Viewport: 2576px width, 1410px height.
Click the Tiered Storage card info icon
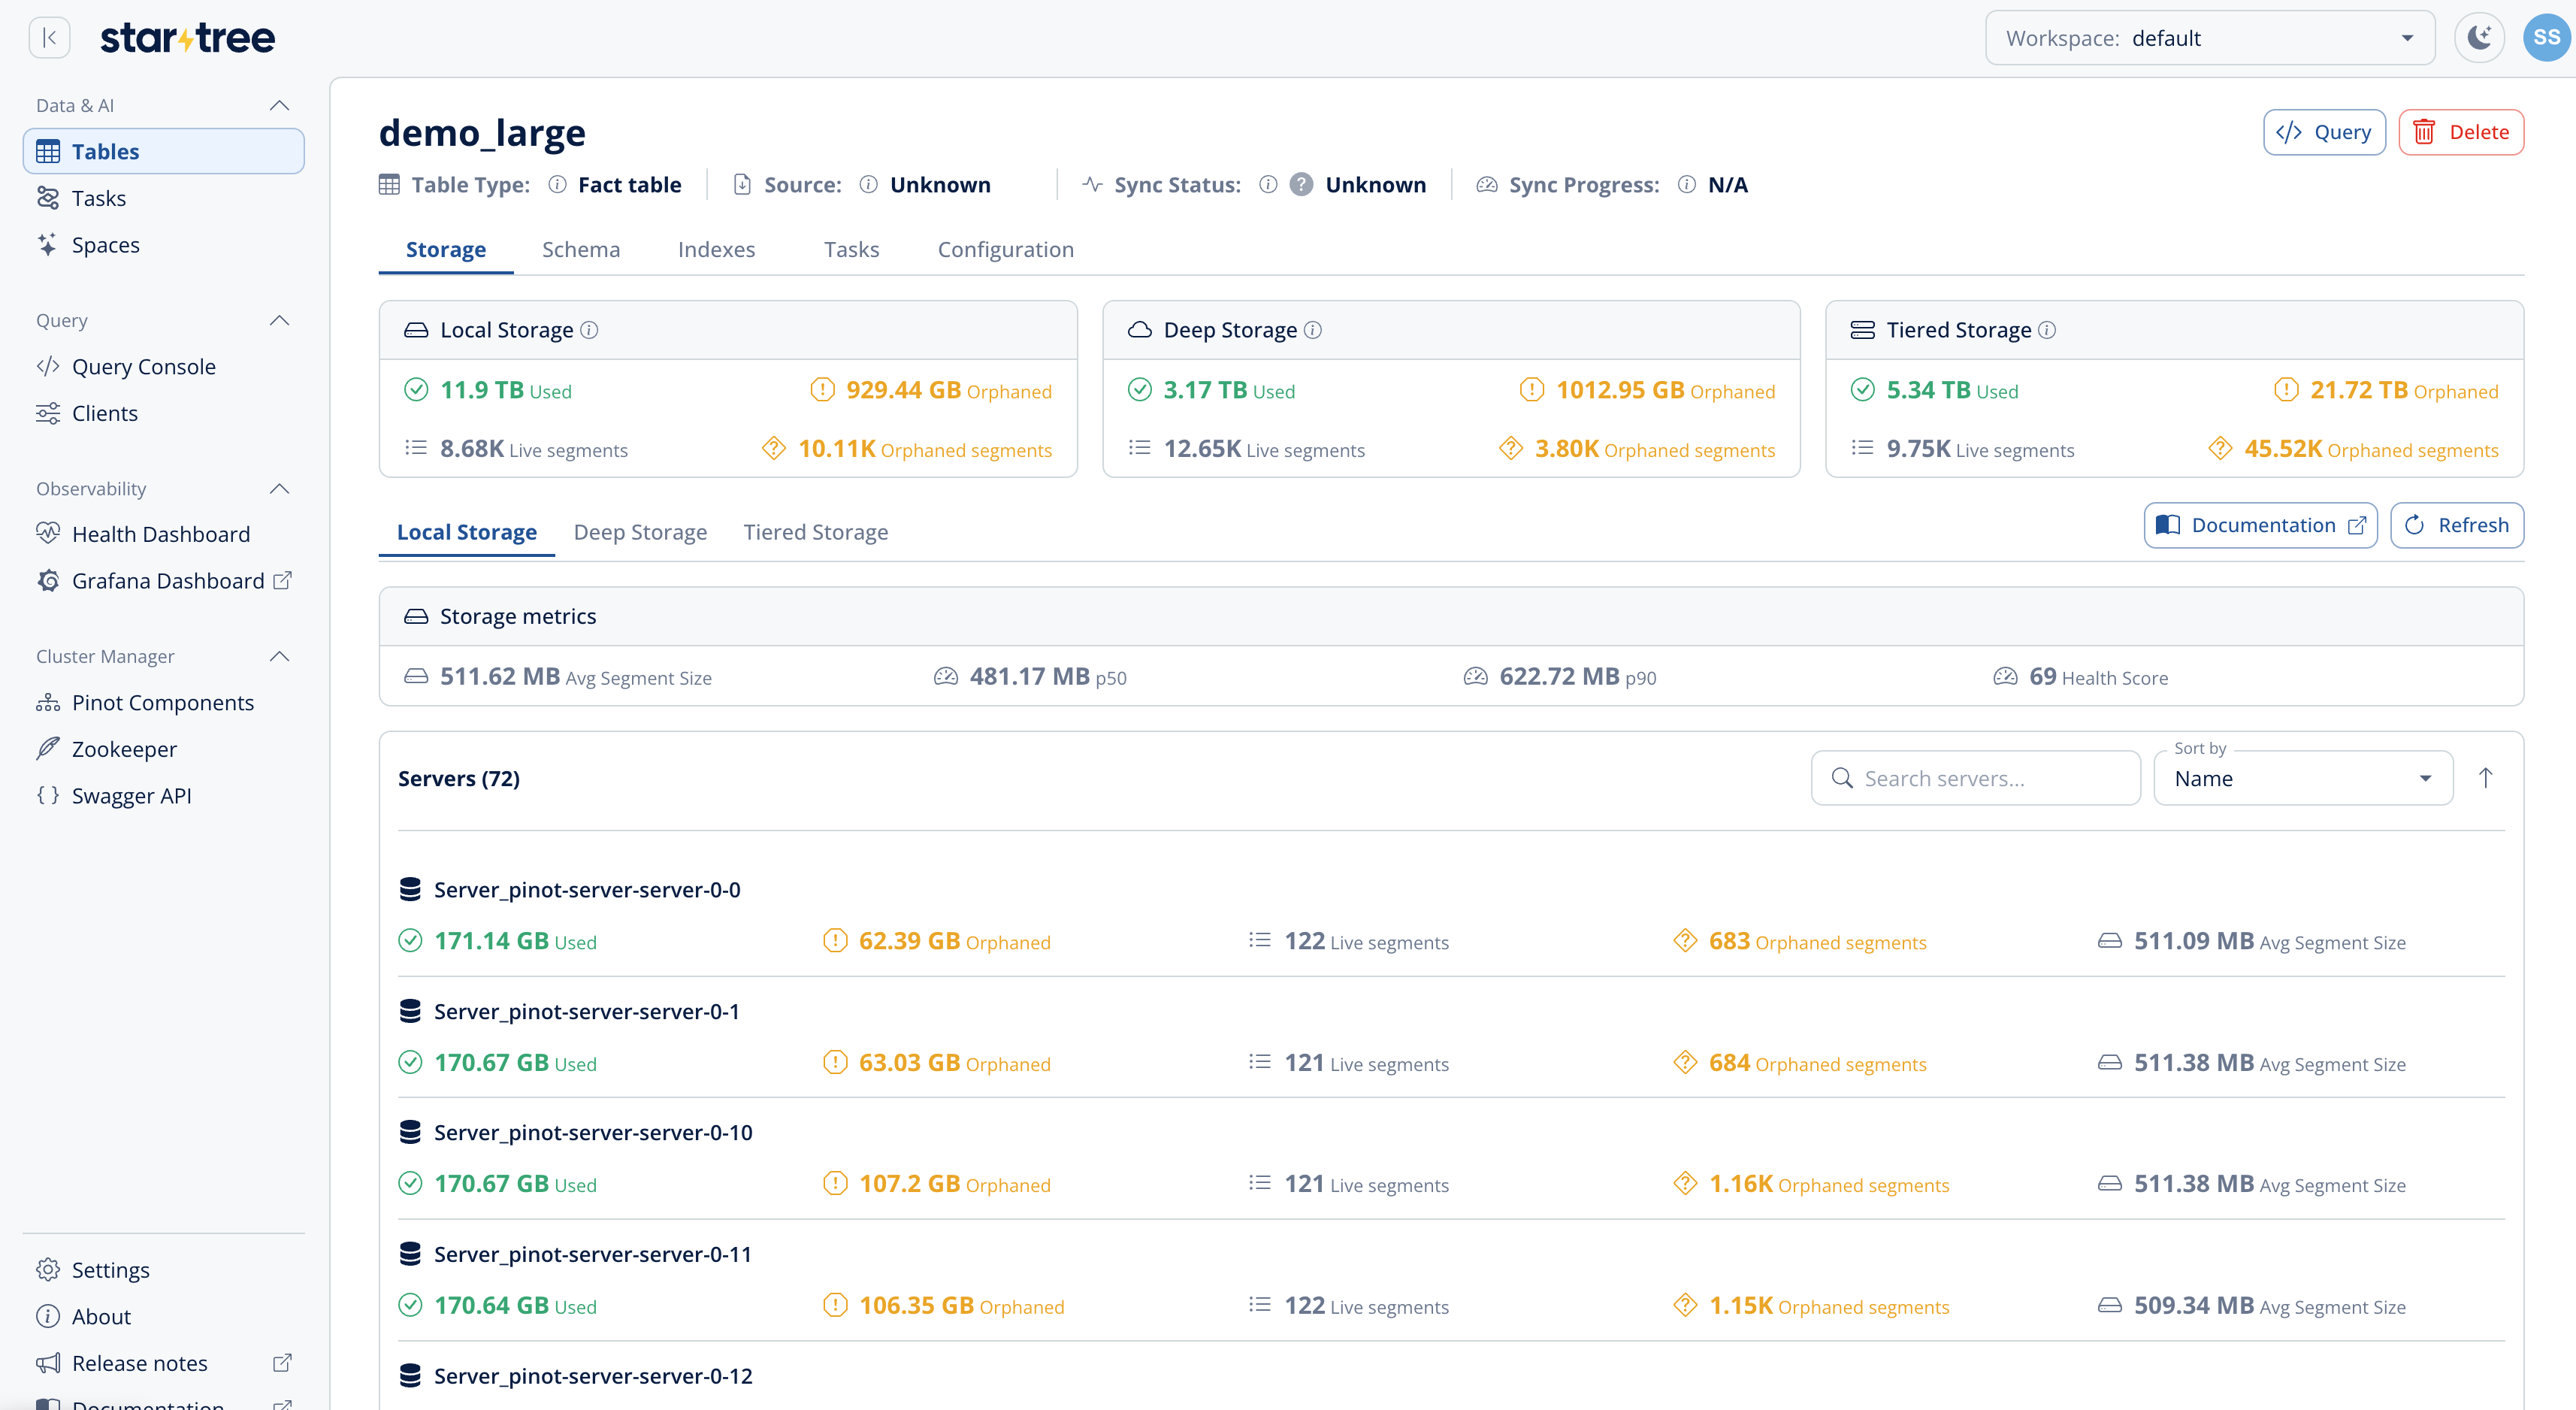[x=2047, y=330]
